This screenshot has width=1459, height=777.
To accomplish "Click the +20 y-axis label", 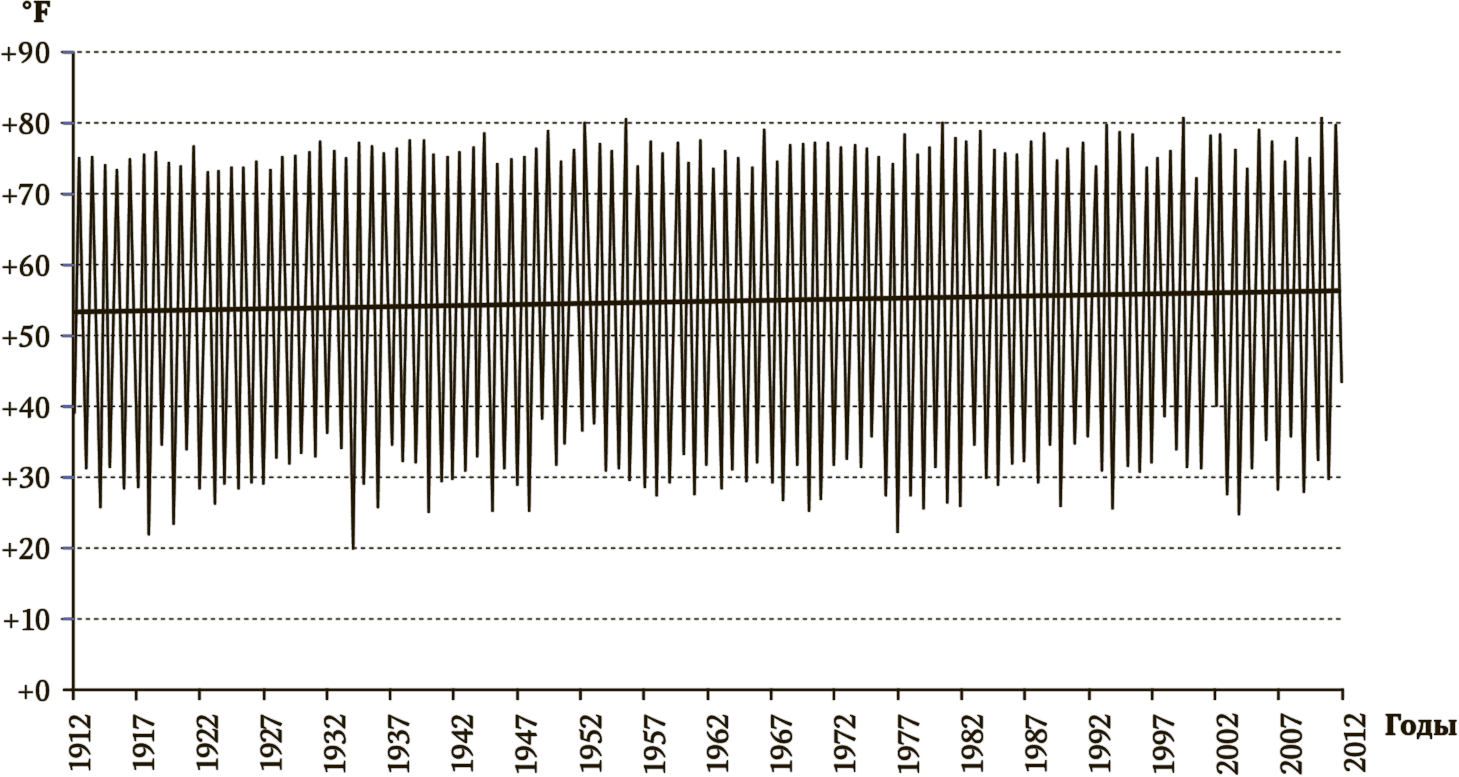I will click(25, 550).
